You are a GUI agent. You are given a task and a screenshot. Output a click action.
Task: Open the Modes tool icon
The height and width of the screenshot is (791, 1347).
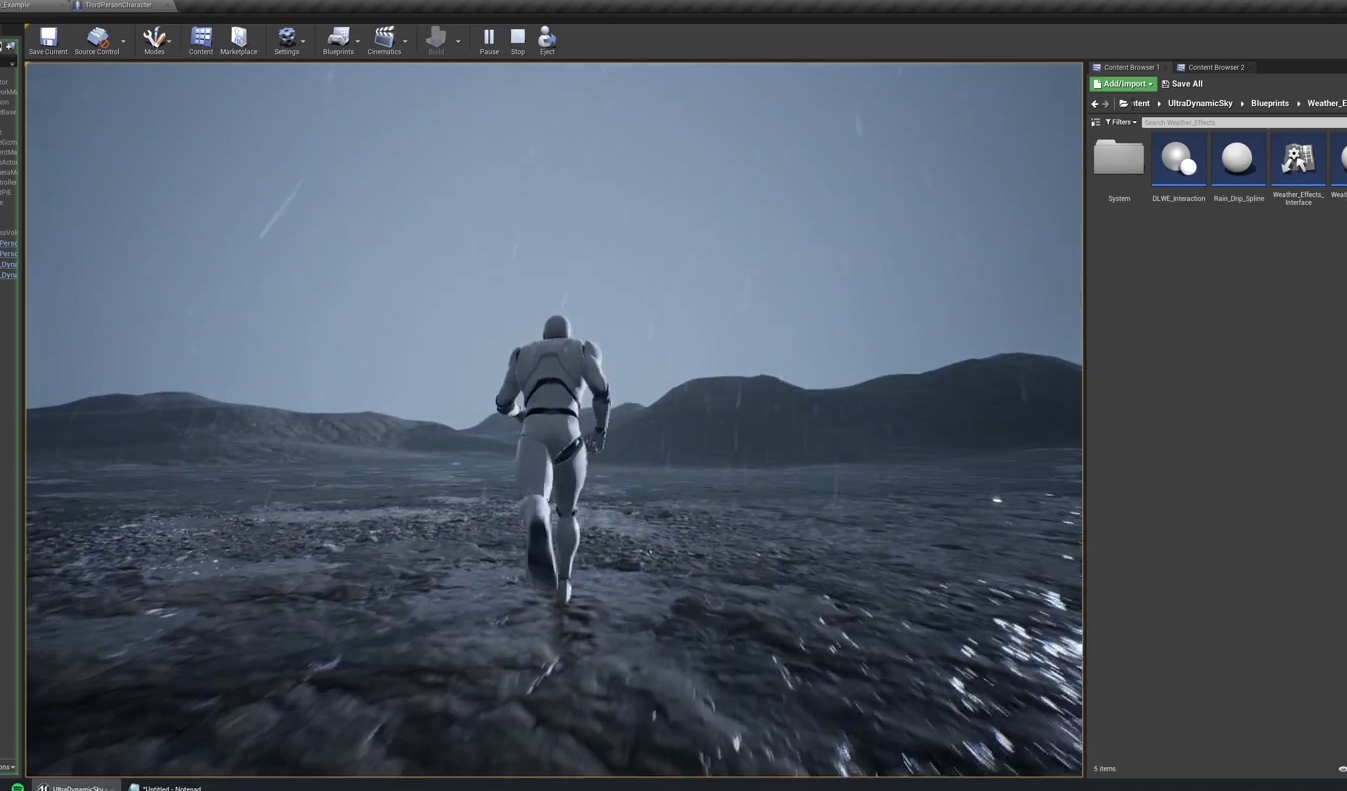coord(154,40)
